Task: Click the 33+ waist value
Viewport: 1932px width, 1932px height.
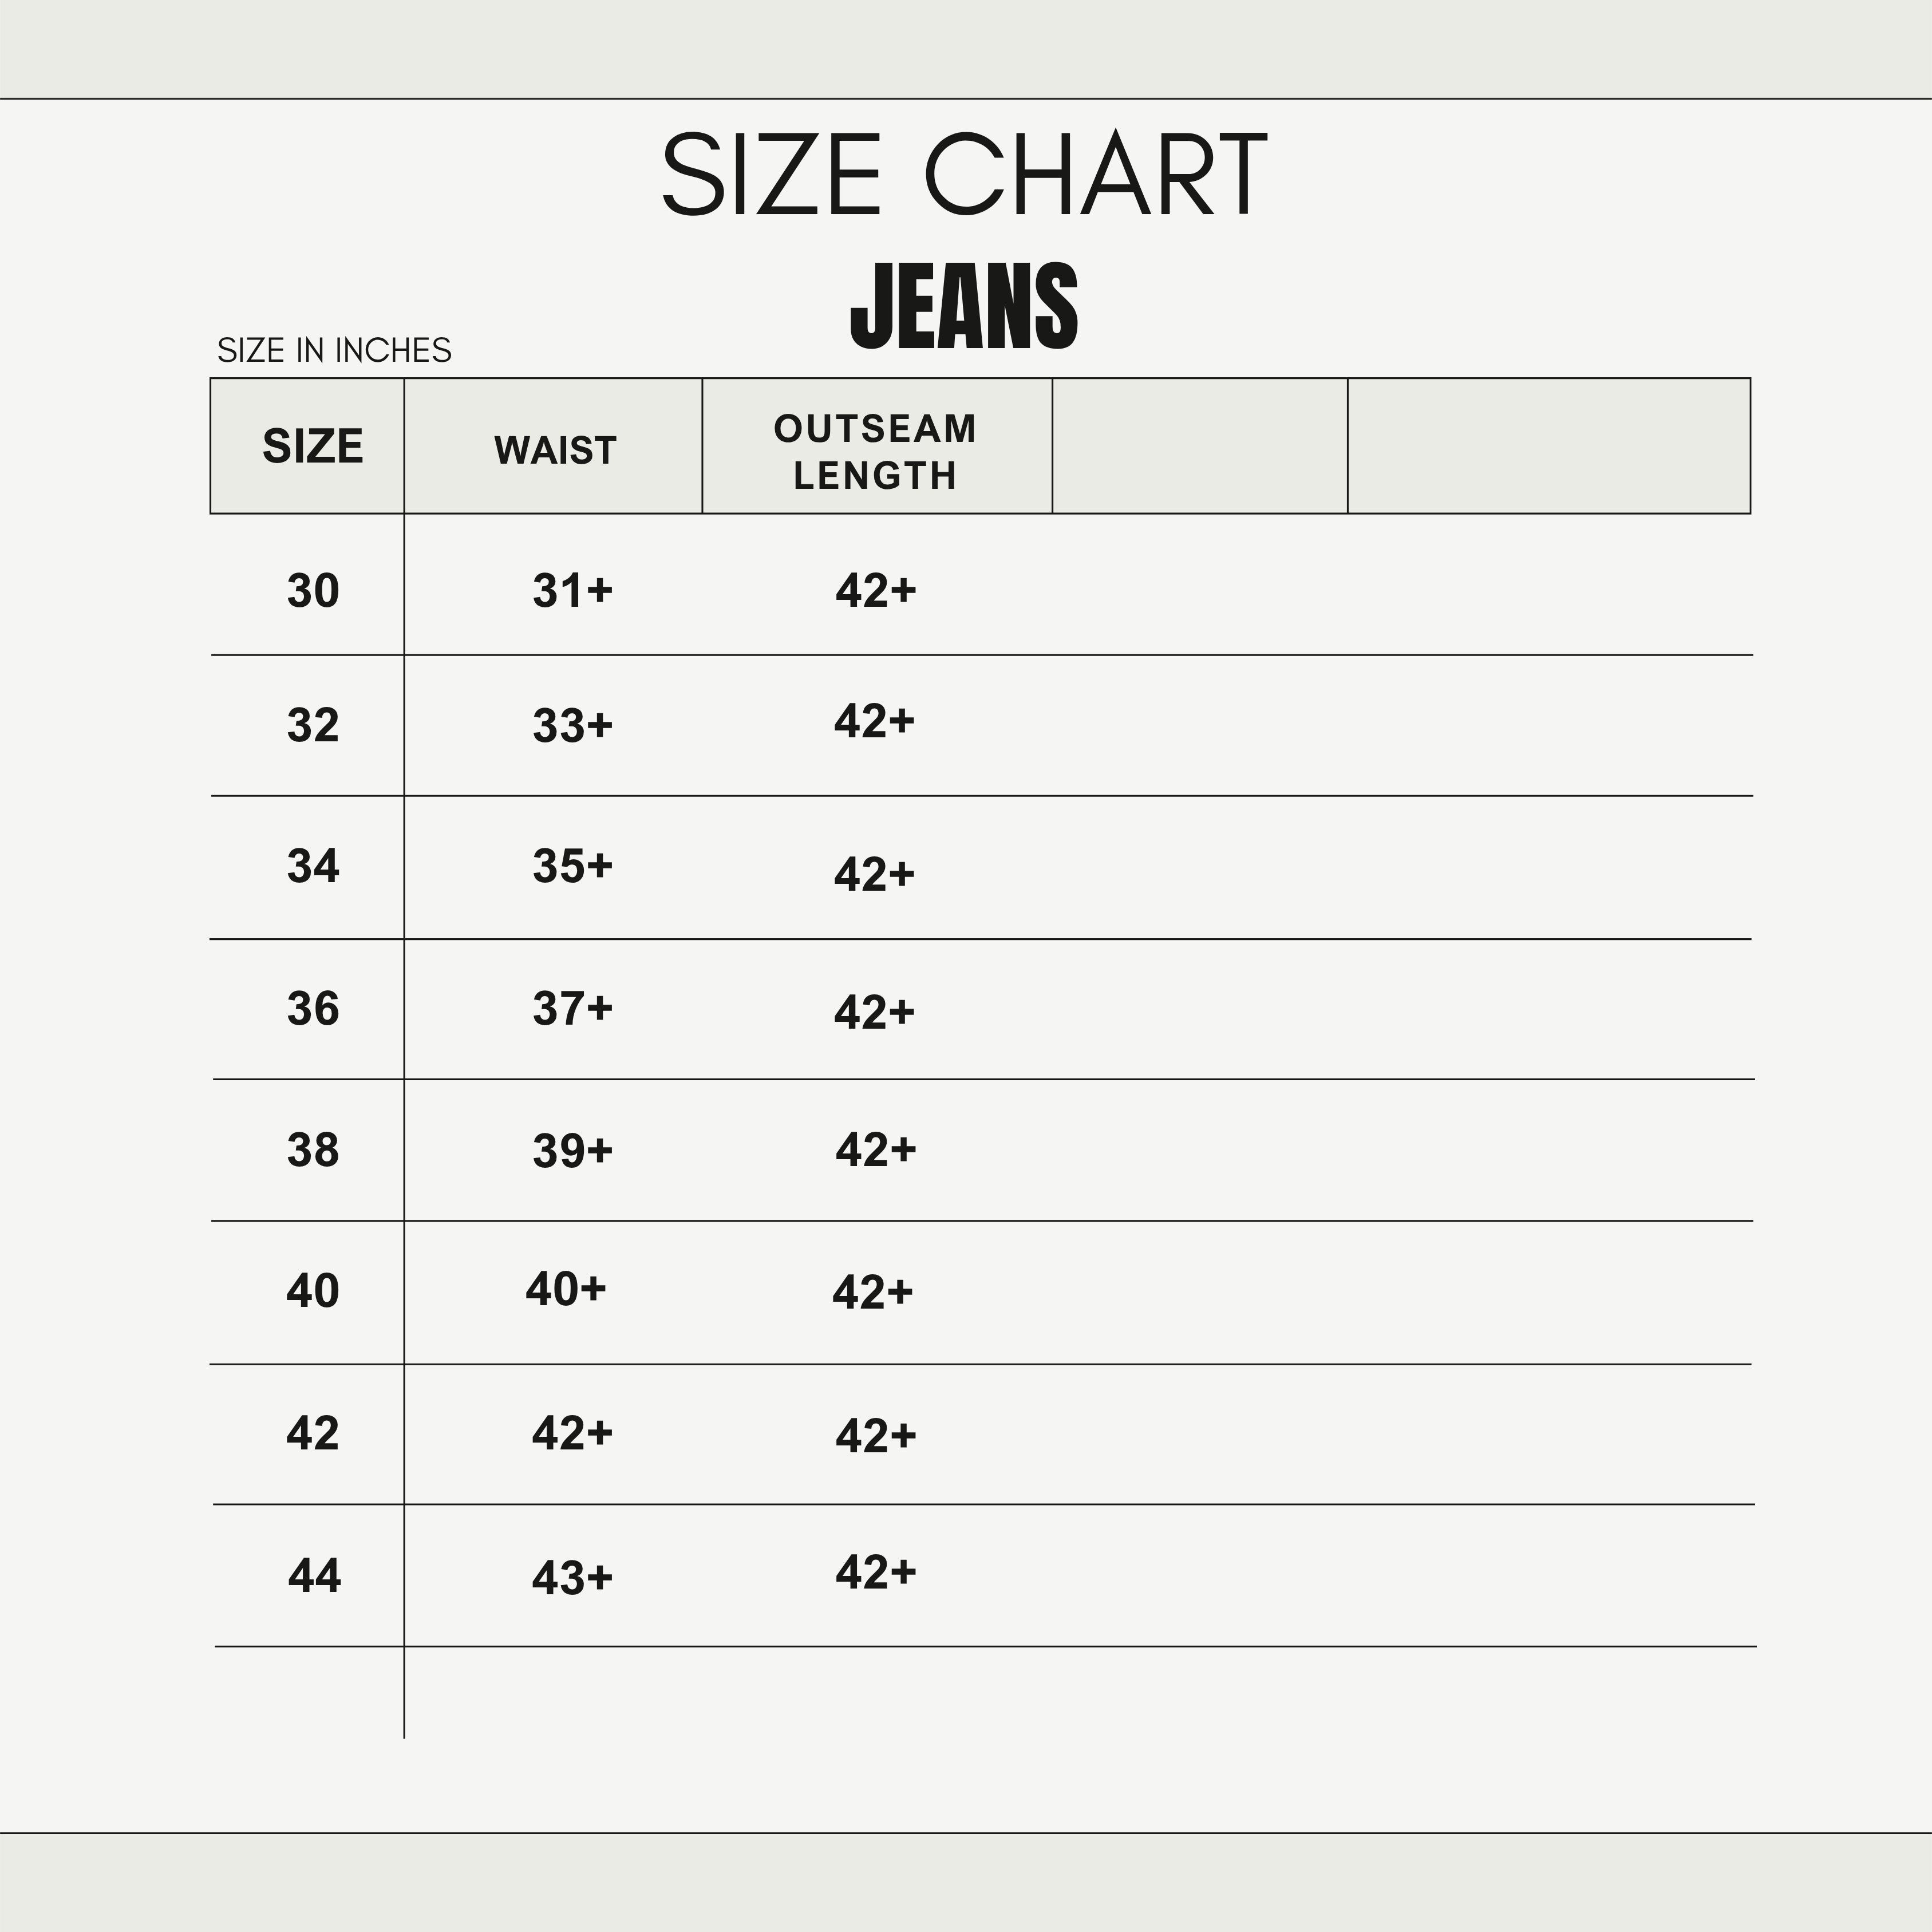Action: click(x=572, y=725)
